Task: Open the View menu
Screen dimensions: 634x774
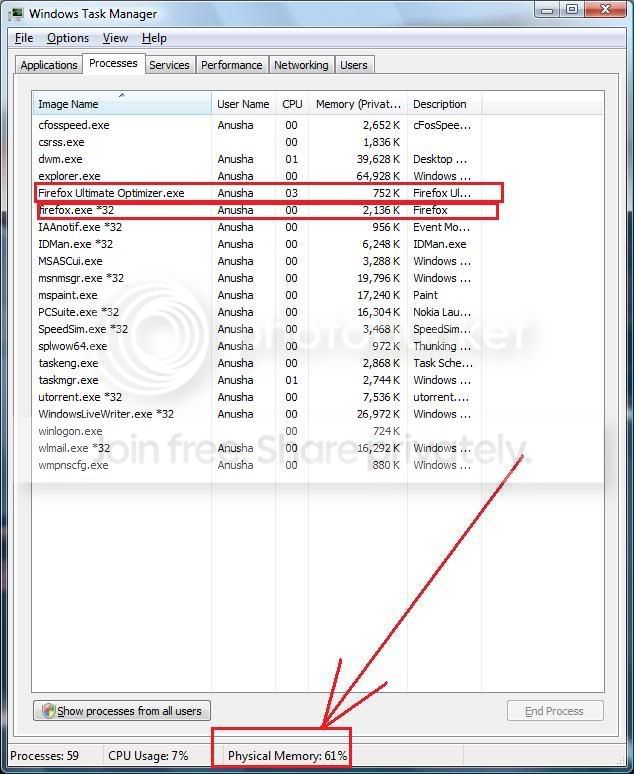Action: click(115, 38)
